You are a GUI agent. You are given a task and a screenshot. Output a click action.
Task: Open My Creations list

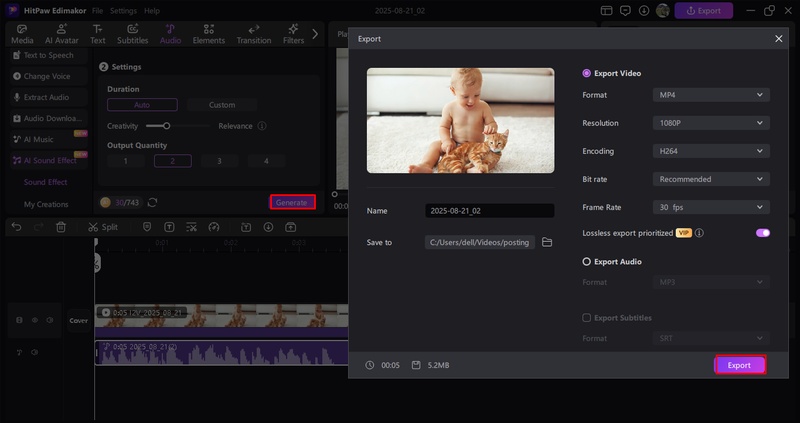[46, 204]
